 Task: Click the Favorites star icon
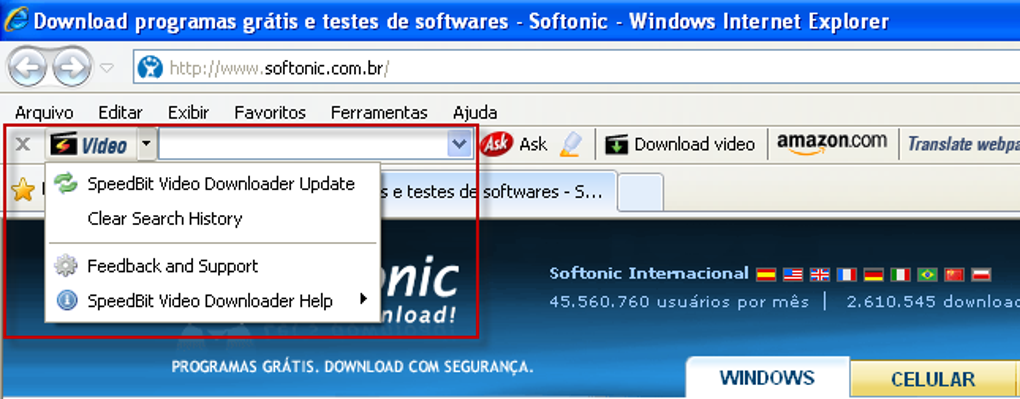pos(23,189)
